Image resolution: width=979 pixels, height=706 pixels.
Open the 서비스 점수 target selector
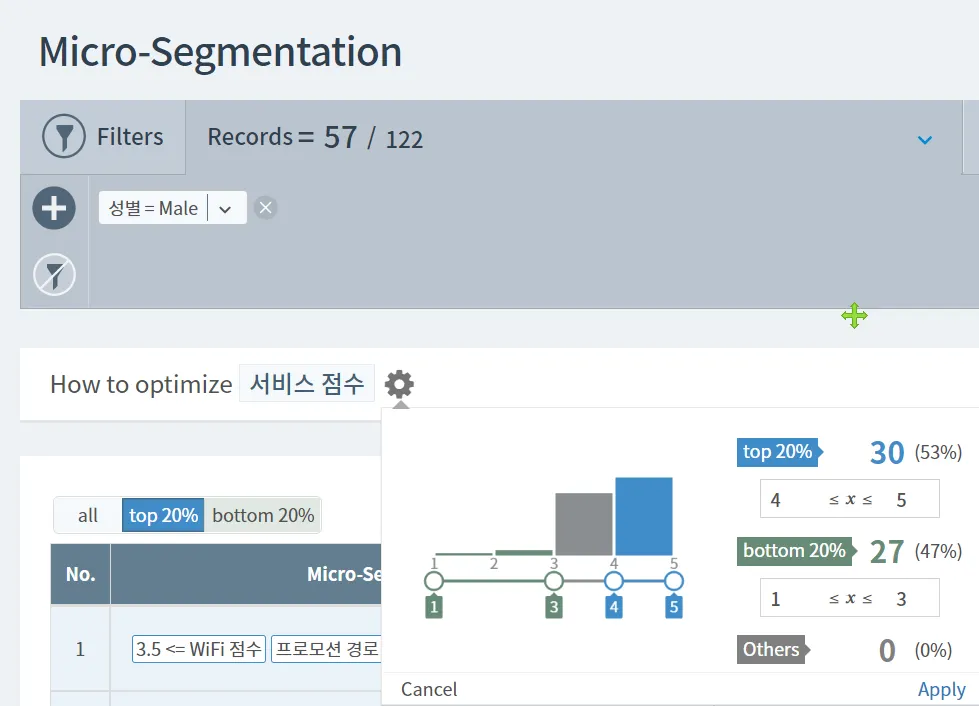(307, 384)
